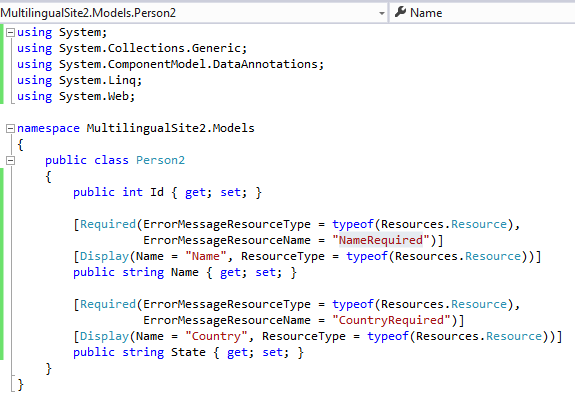The height and width of the screenshot is (399, 575).
Task: Click the "CountryRequired" string literal
Action: [391, 320]
